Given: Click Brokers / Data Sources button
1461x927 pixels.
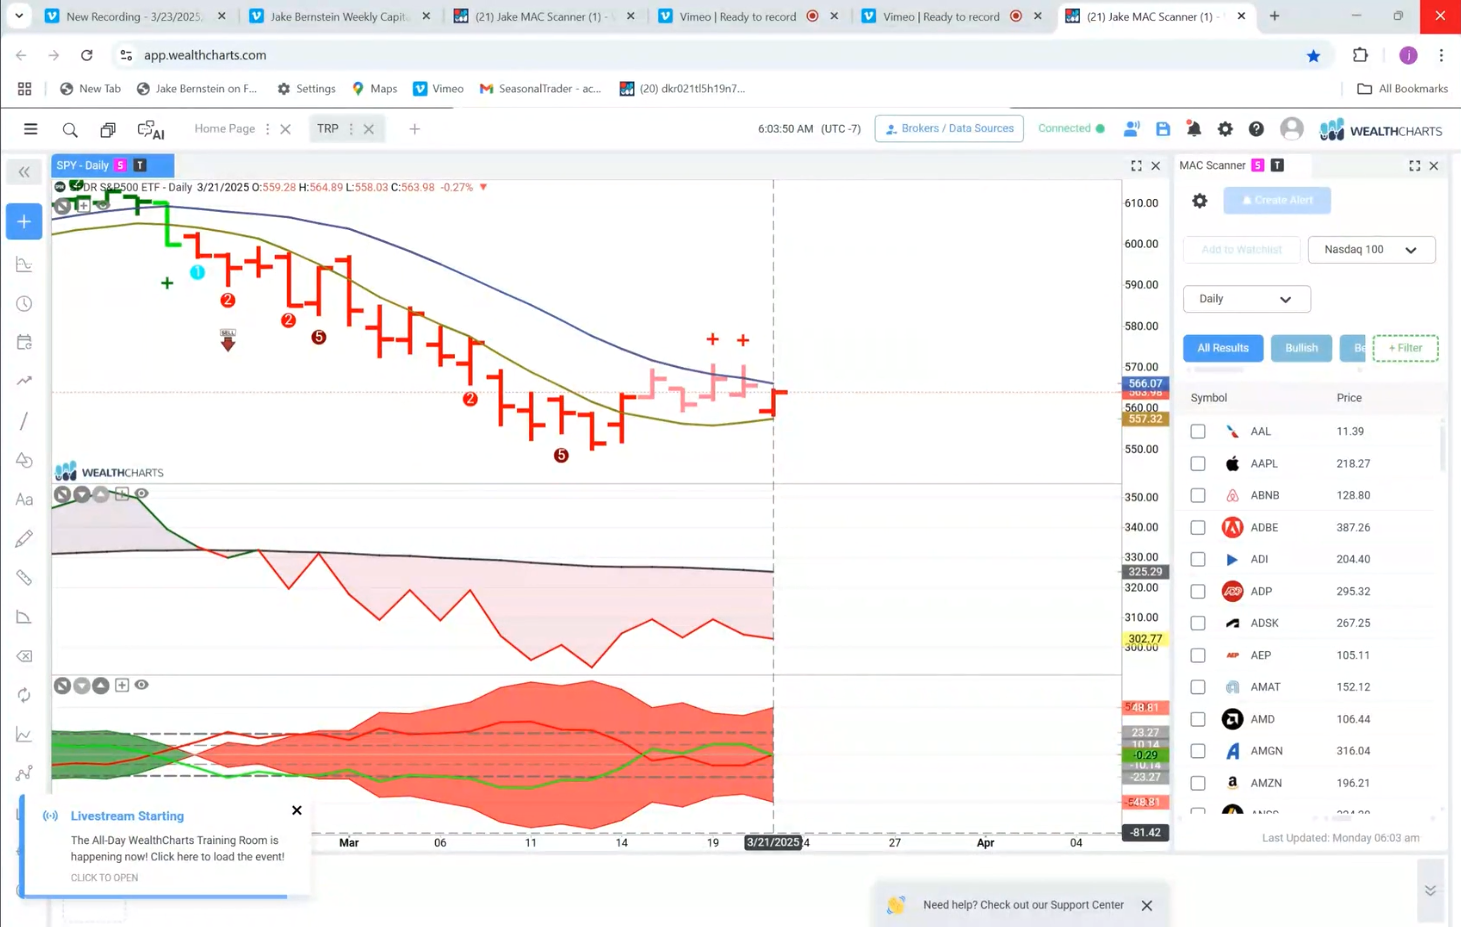Looking at the screenshot, I should point(949,129).
